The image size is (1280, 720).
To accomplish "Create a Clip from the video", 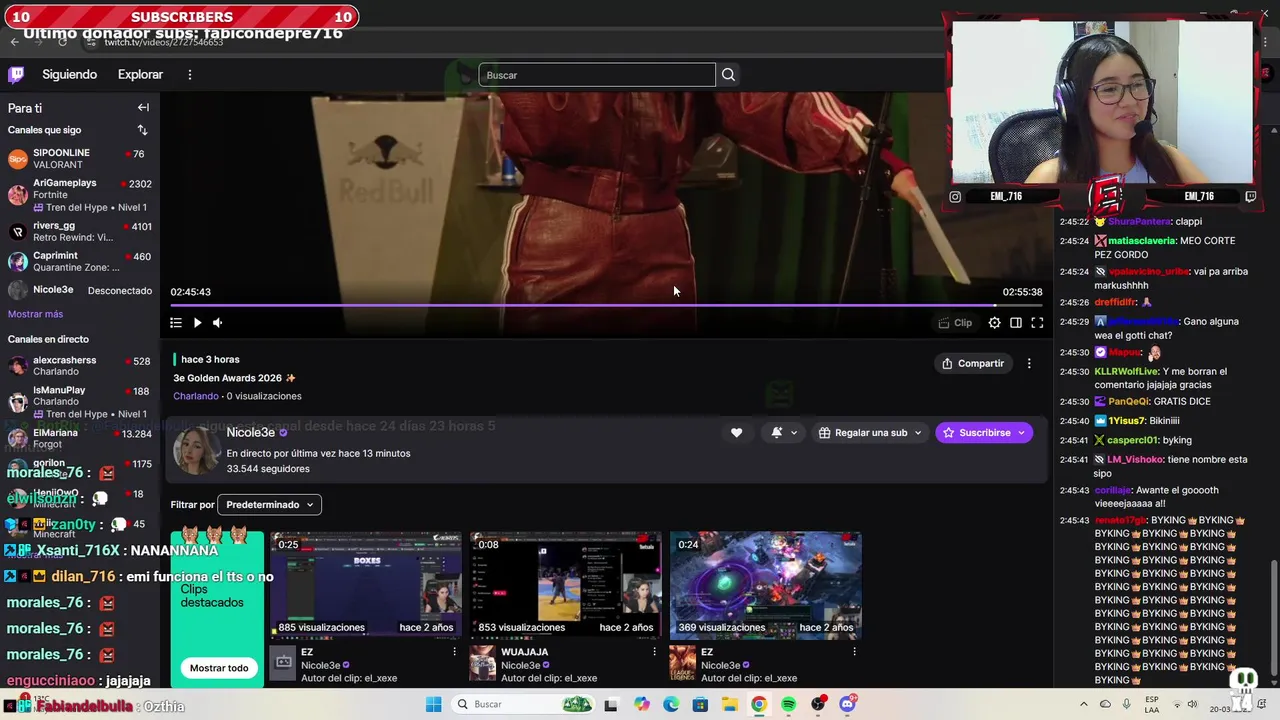I will pyautogui.click(x=955, y=323).
